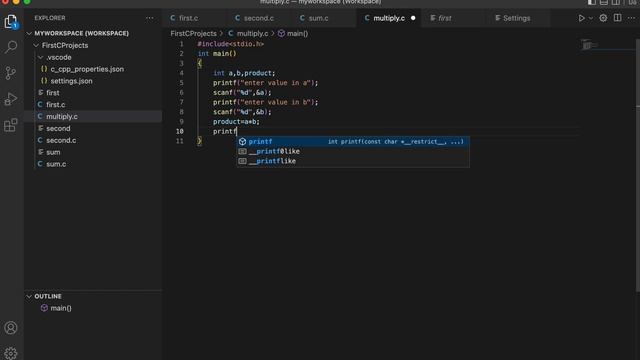640x360 pixels.
Task: Click the line with product=a*b;
Action: pos(236,122)
